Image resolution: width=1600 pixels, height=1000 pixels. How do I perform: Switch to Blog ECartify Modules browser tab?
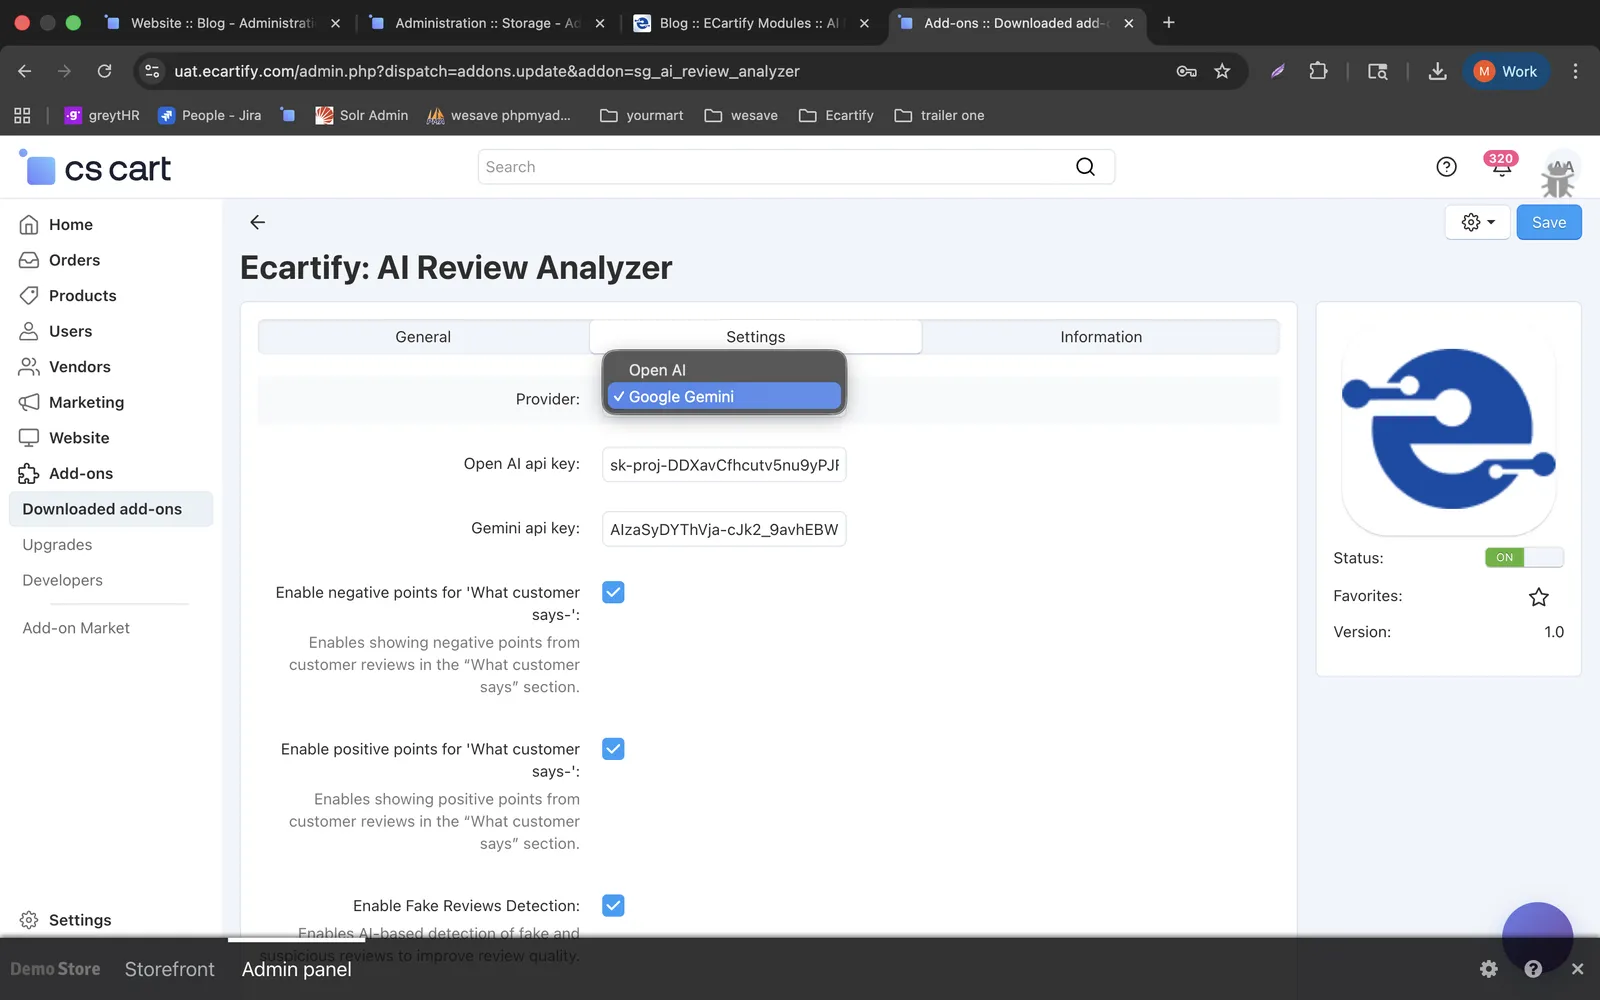tap(750, 23)
